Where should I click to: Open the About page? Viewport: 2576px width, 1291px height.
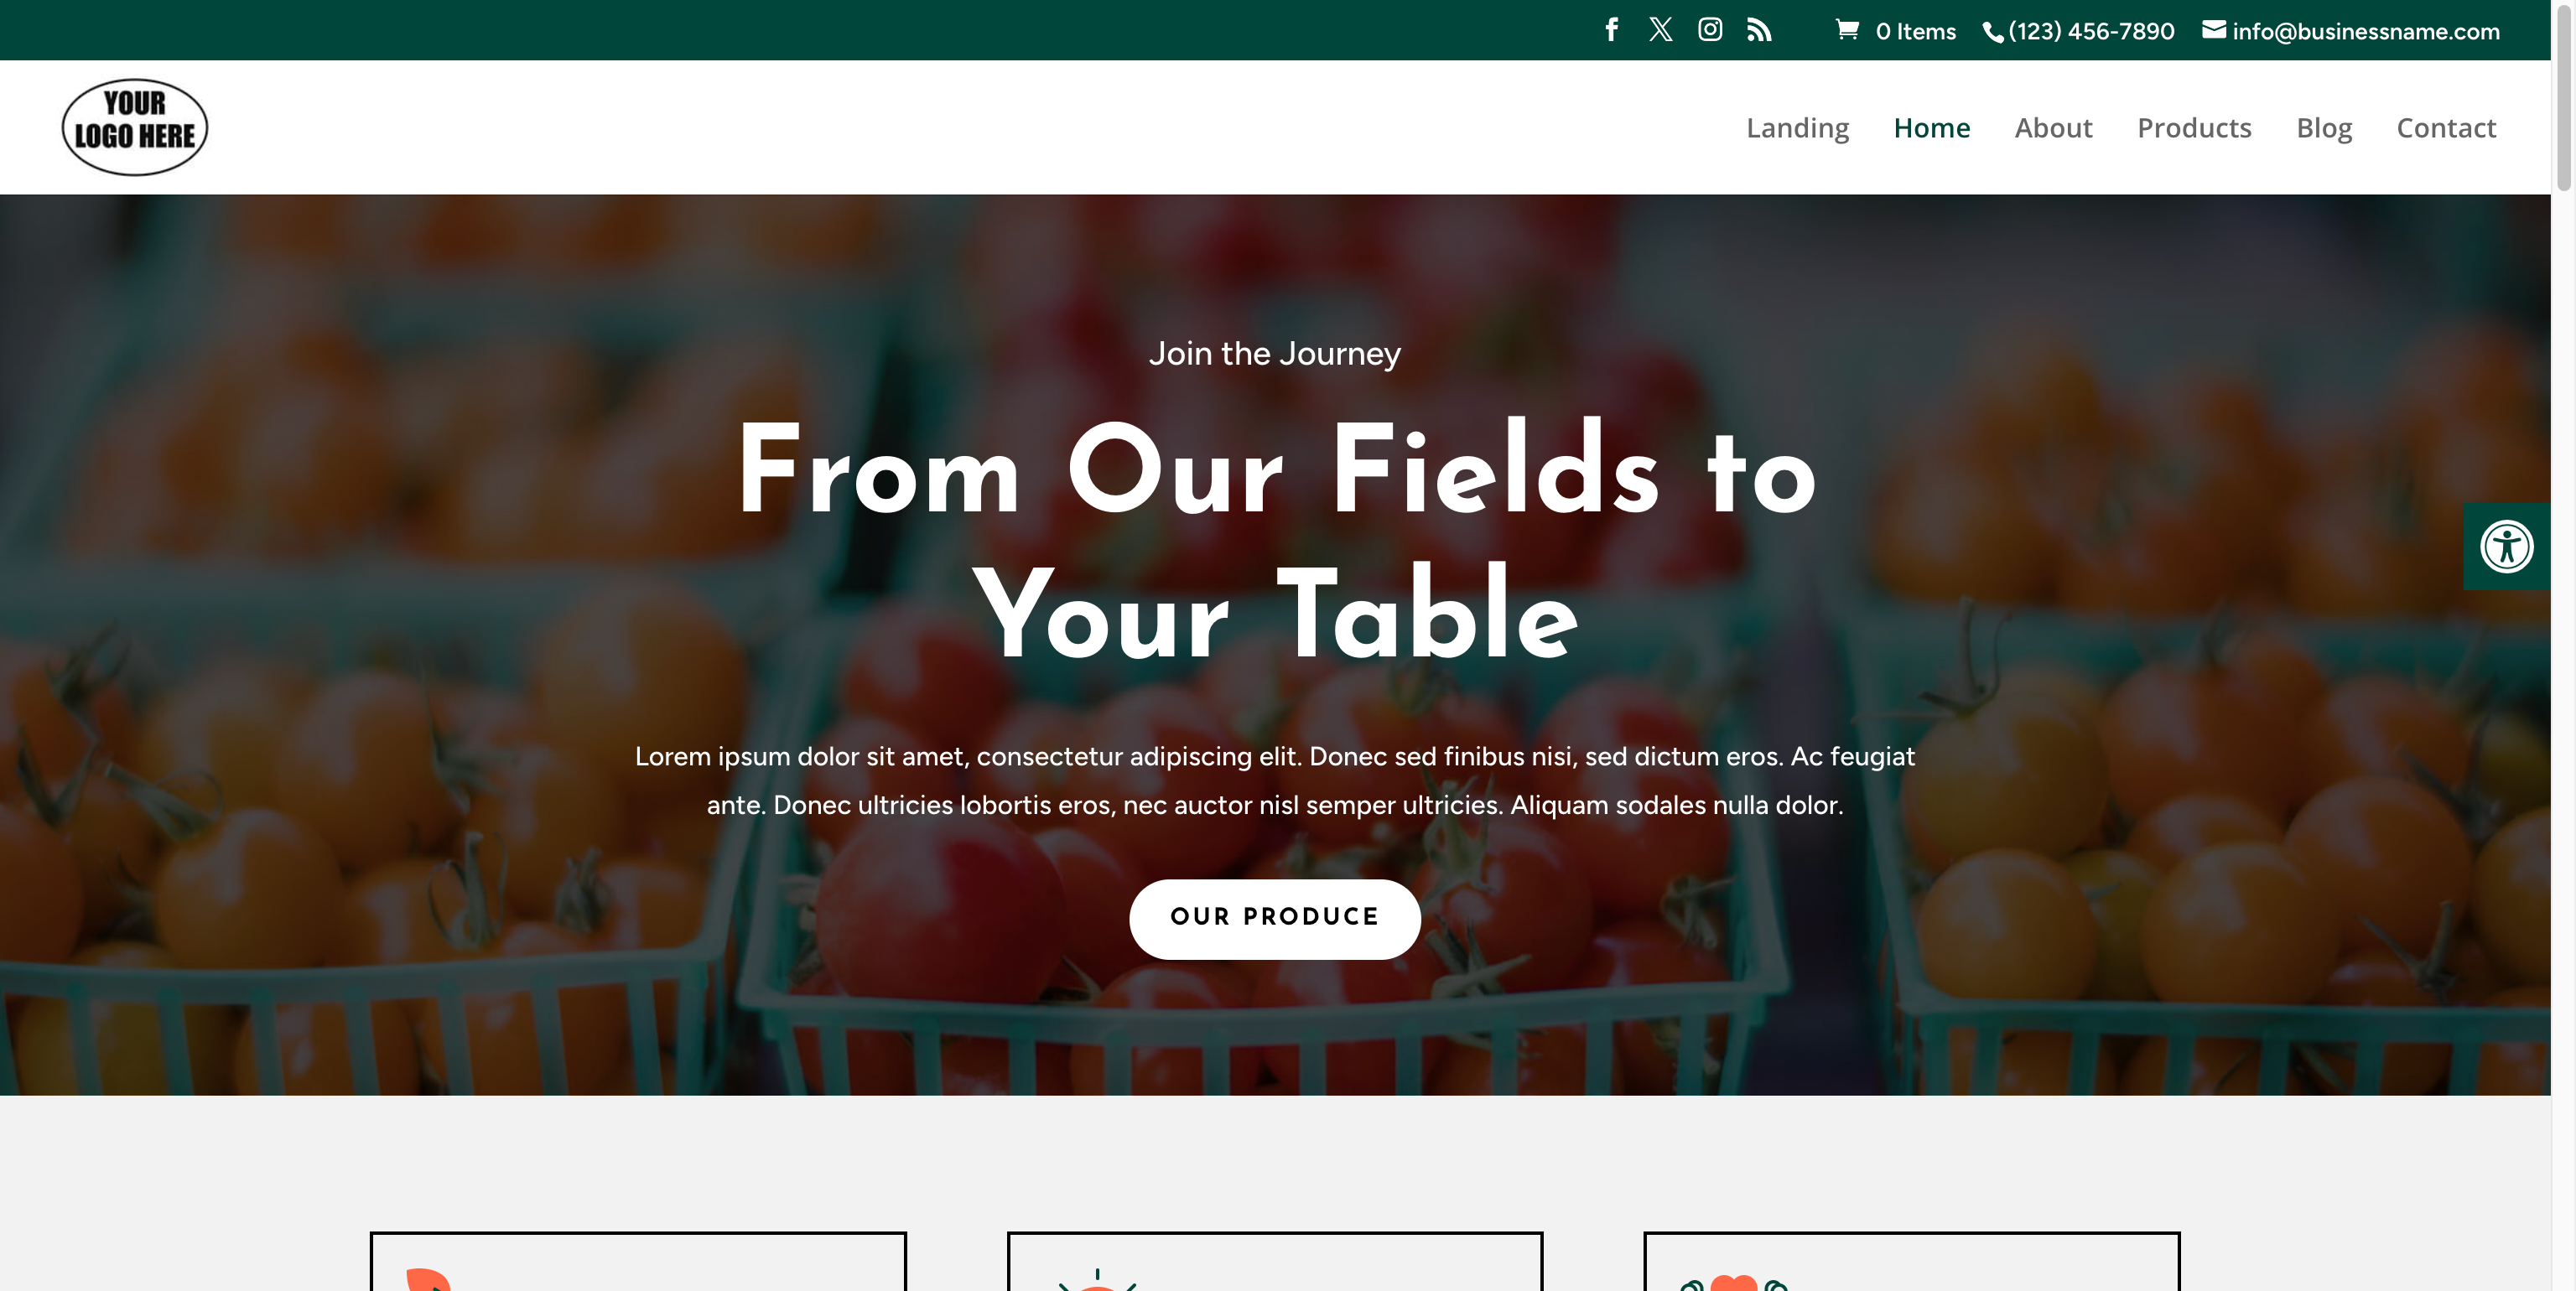(x=2053, y=128)
